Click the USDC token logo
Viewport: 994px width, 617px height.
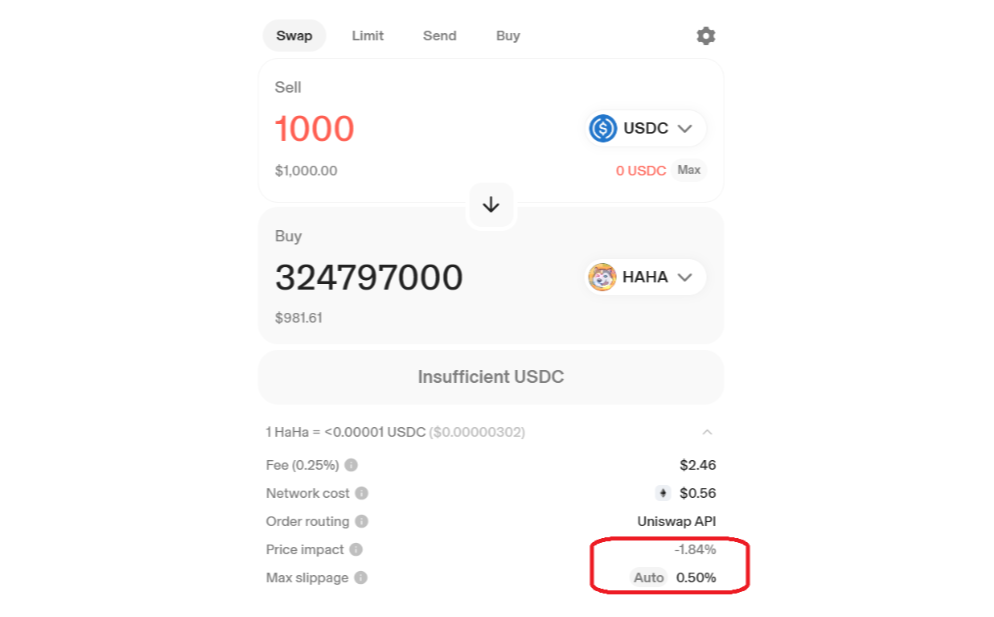(x=604, y=128)
